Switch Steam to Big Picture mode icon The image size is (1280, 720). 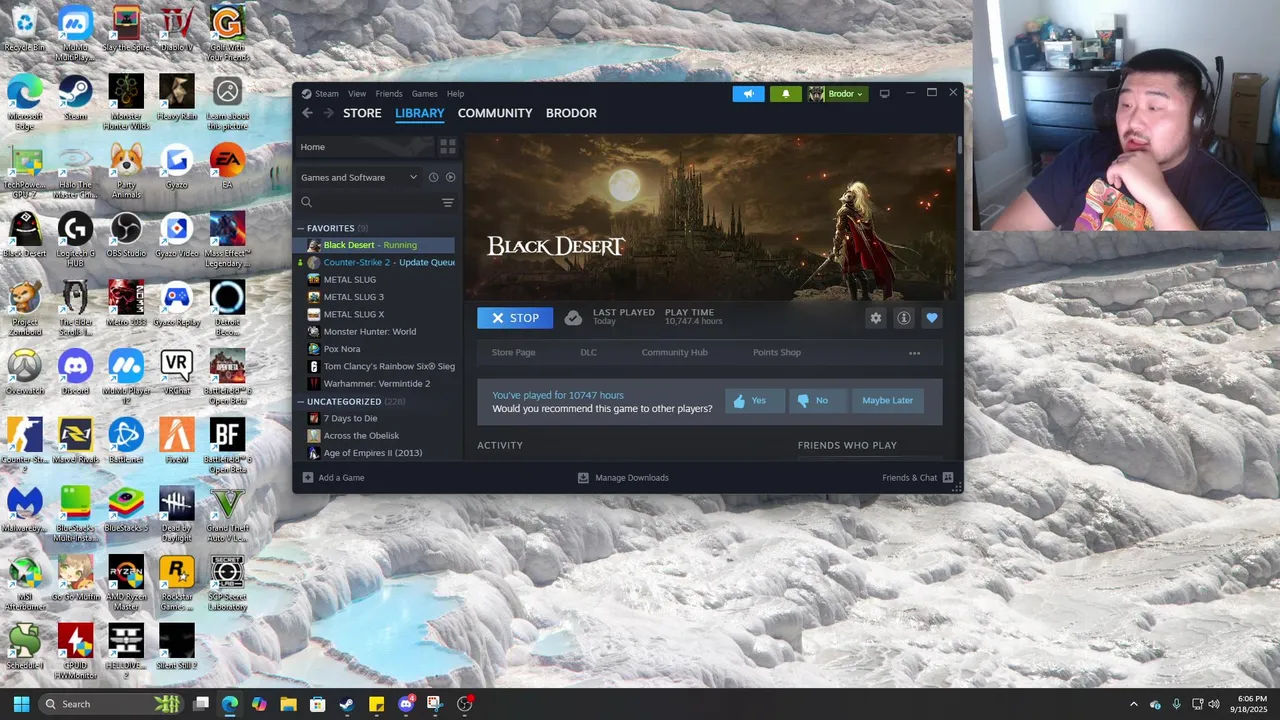coord(884,94)
